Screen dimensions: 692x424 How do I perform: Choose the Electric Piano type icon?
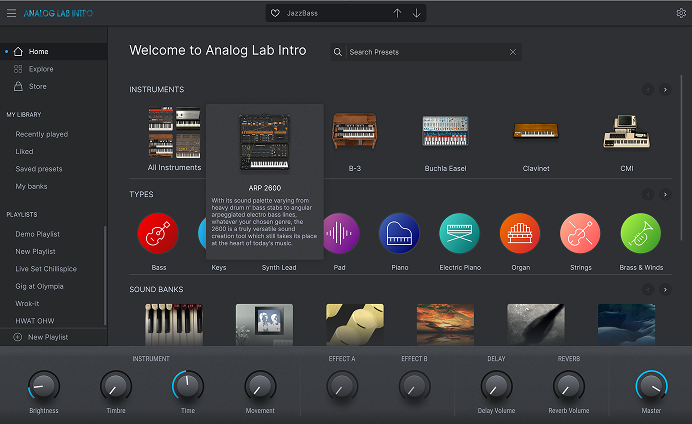459,234
